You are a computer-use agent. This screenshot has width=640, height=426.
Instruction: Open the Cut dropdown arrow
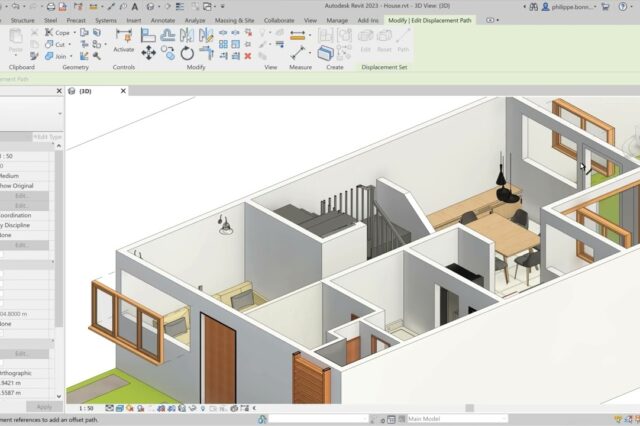click(x=70, y=44)
